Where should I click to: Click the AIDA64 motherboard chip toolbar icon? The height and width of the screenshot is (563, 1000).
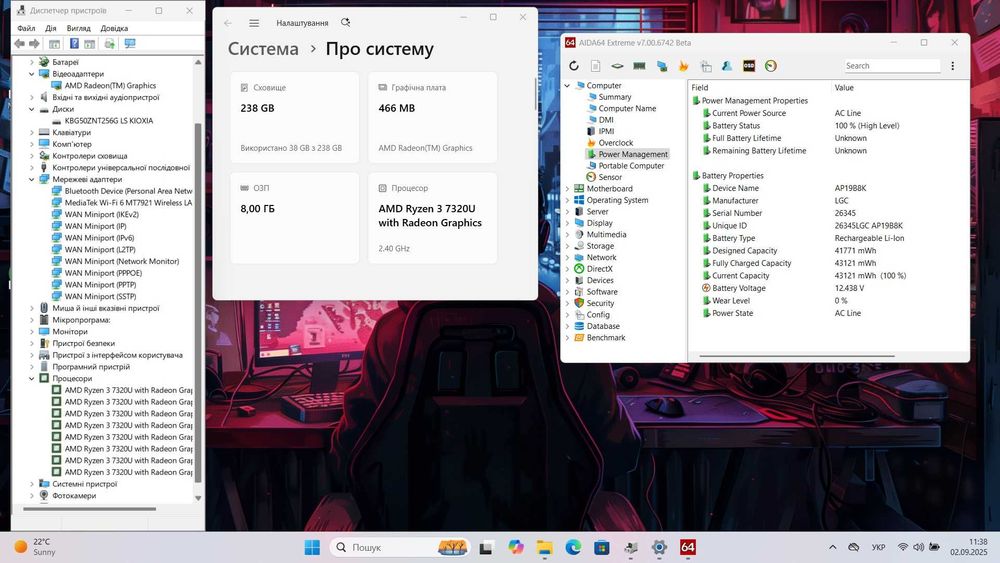[617, 66]
